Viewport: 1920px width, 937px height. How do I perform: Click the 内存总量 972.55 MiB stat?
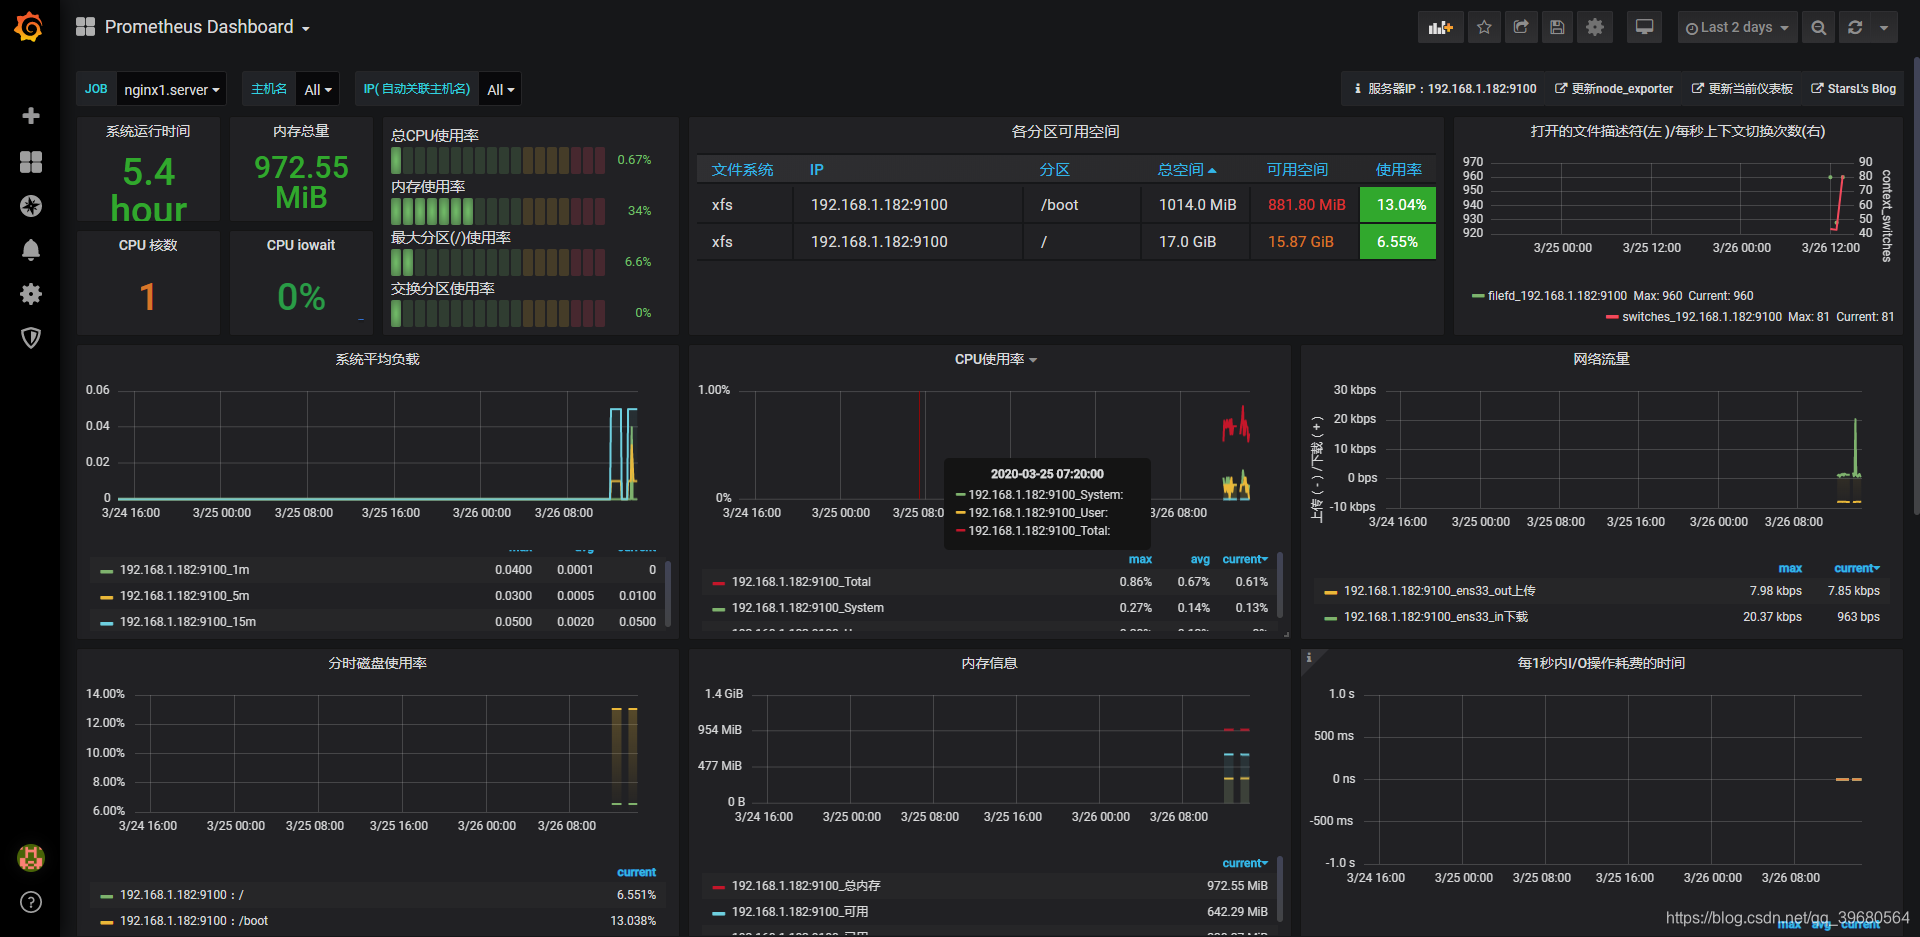coord(301,181)
